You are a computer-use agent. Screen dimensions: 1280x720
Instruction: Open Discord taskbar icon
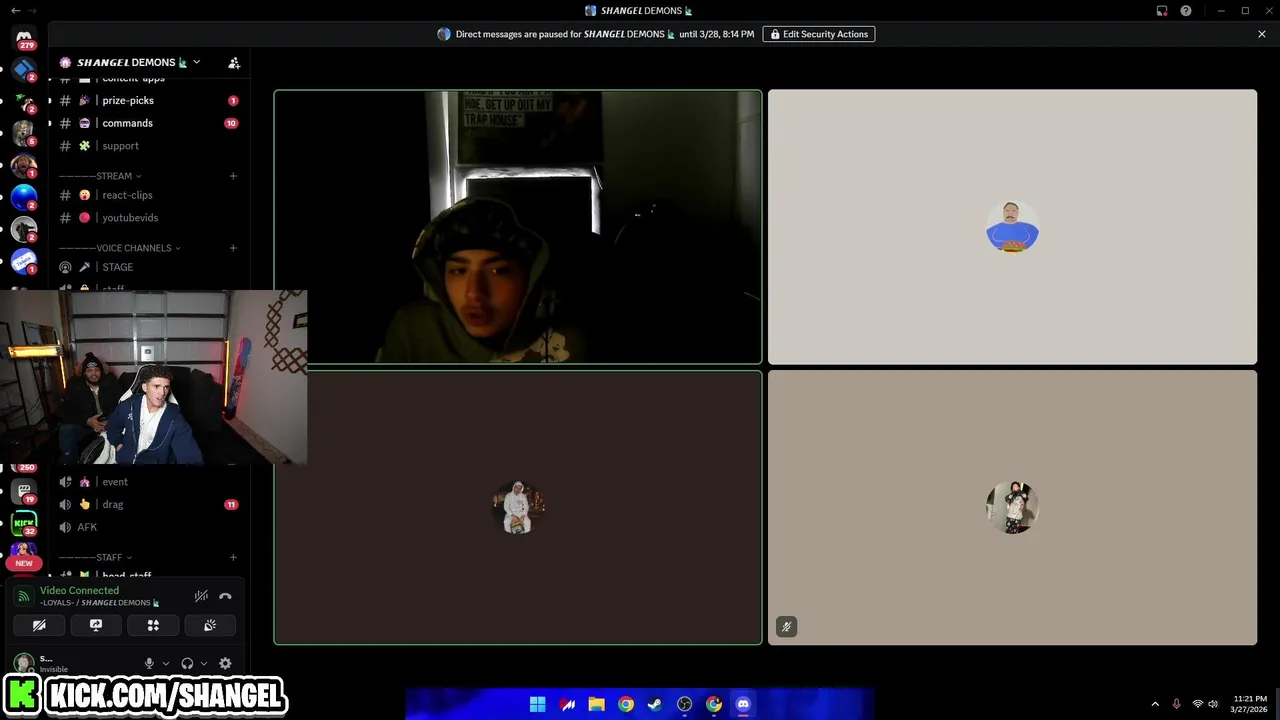pos(743,704)
